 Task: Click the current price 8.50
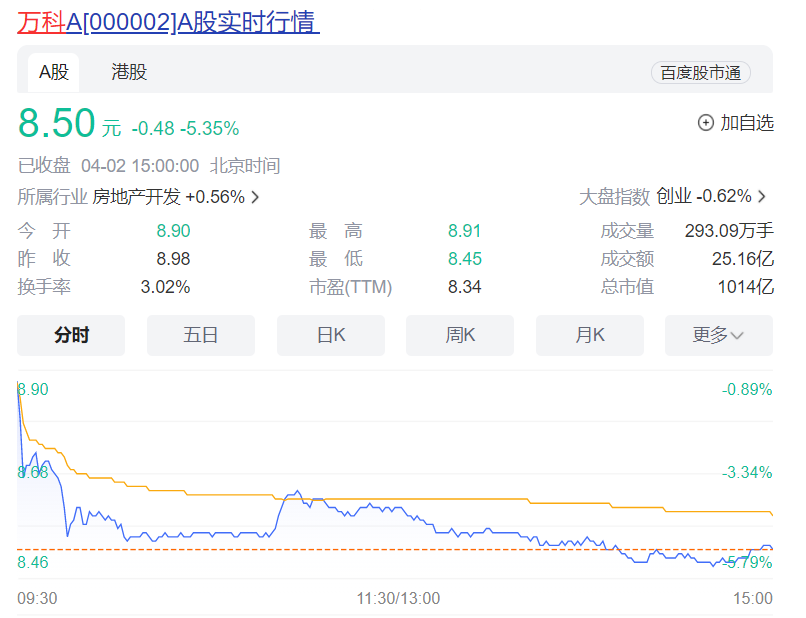(x=57, y=123)
